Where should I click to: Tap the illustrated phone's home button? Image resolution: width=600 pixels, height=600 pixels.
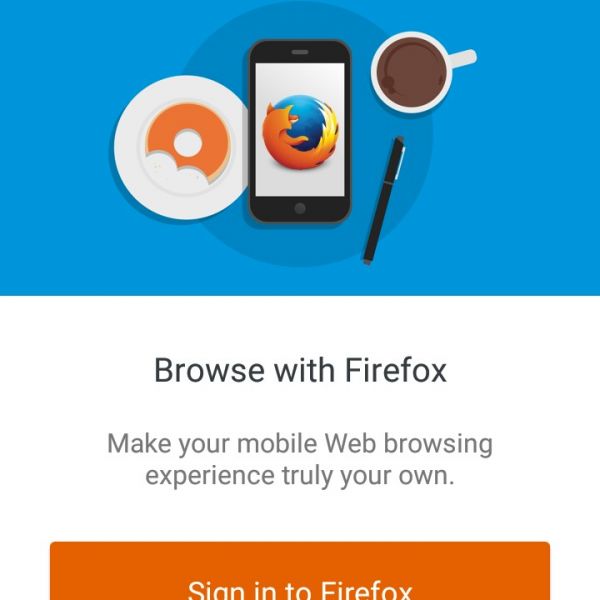coord(300,209)
